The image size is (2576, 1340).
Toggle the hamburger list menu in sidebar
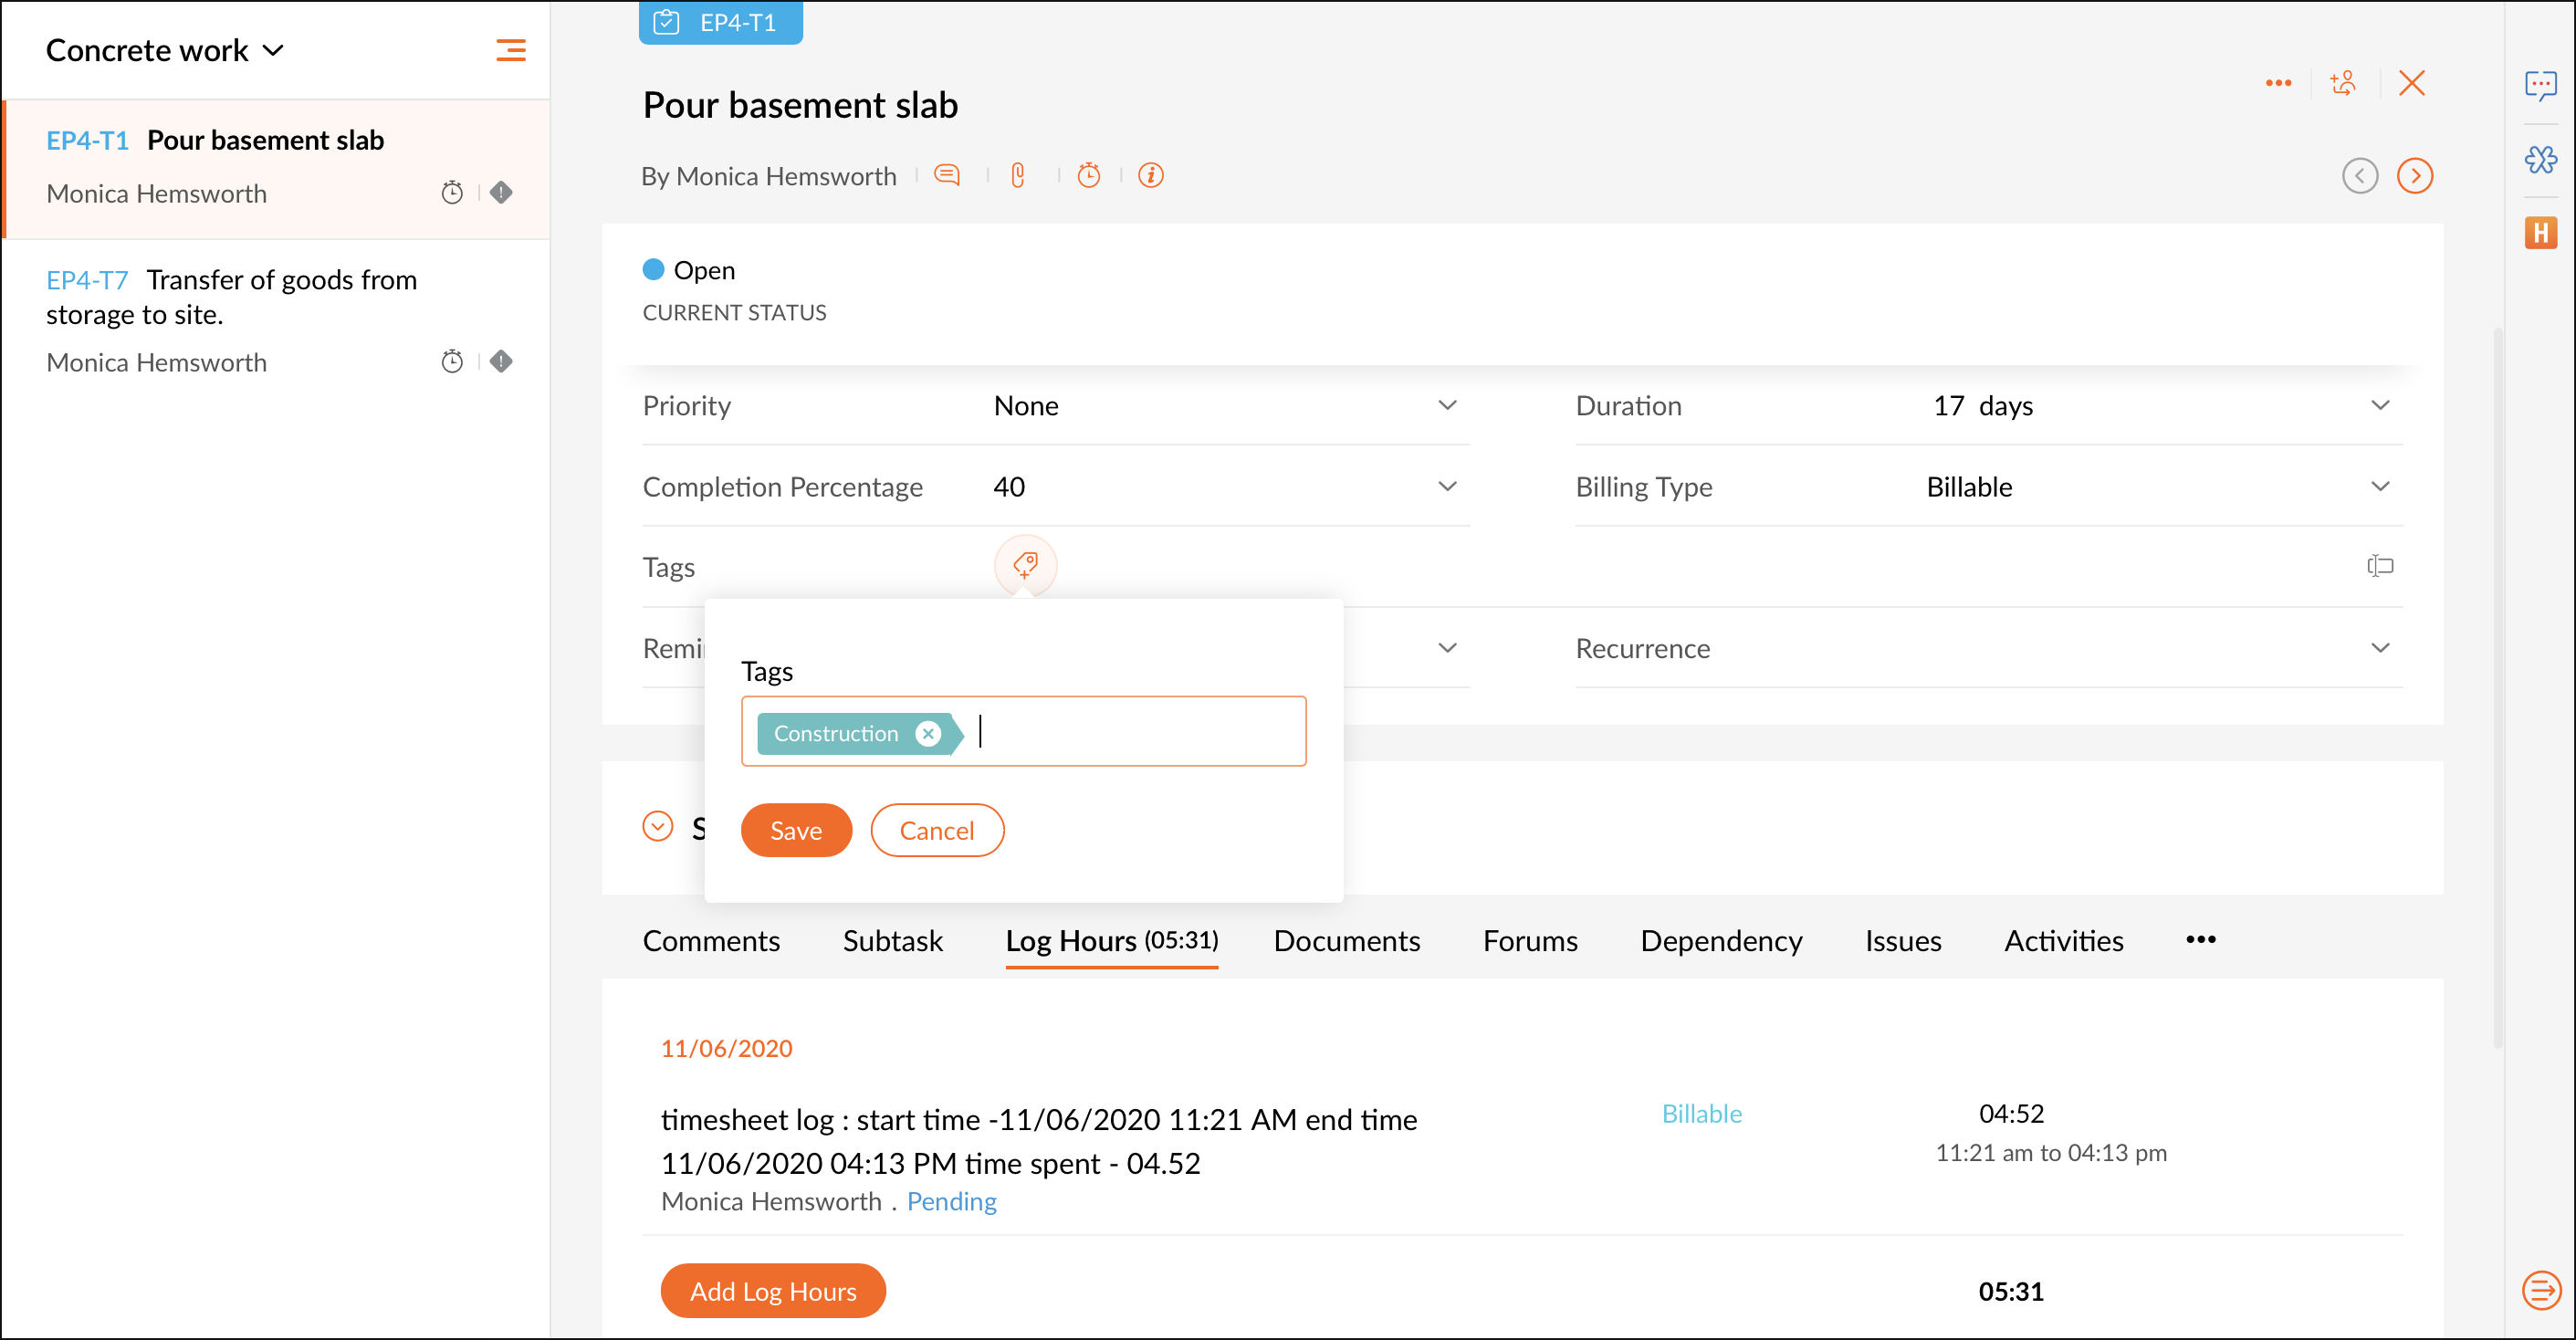click(510, 50)
